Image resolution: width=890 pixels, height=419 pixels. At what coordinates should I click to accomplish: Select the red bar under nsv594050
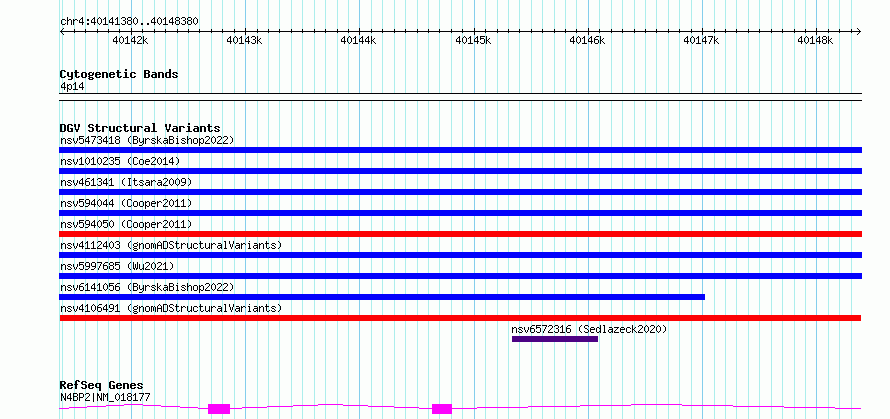(x=460, y=234)
